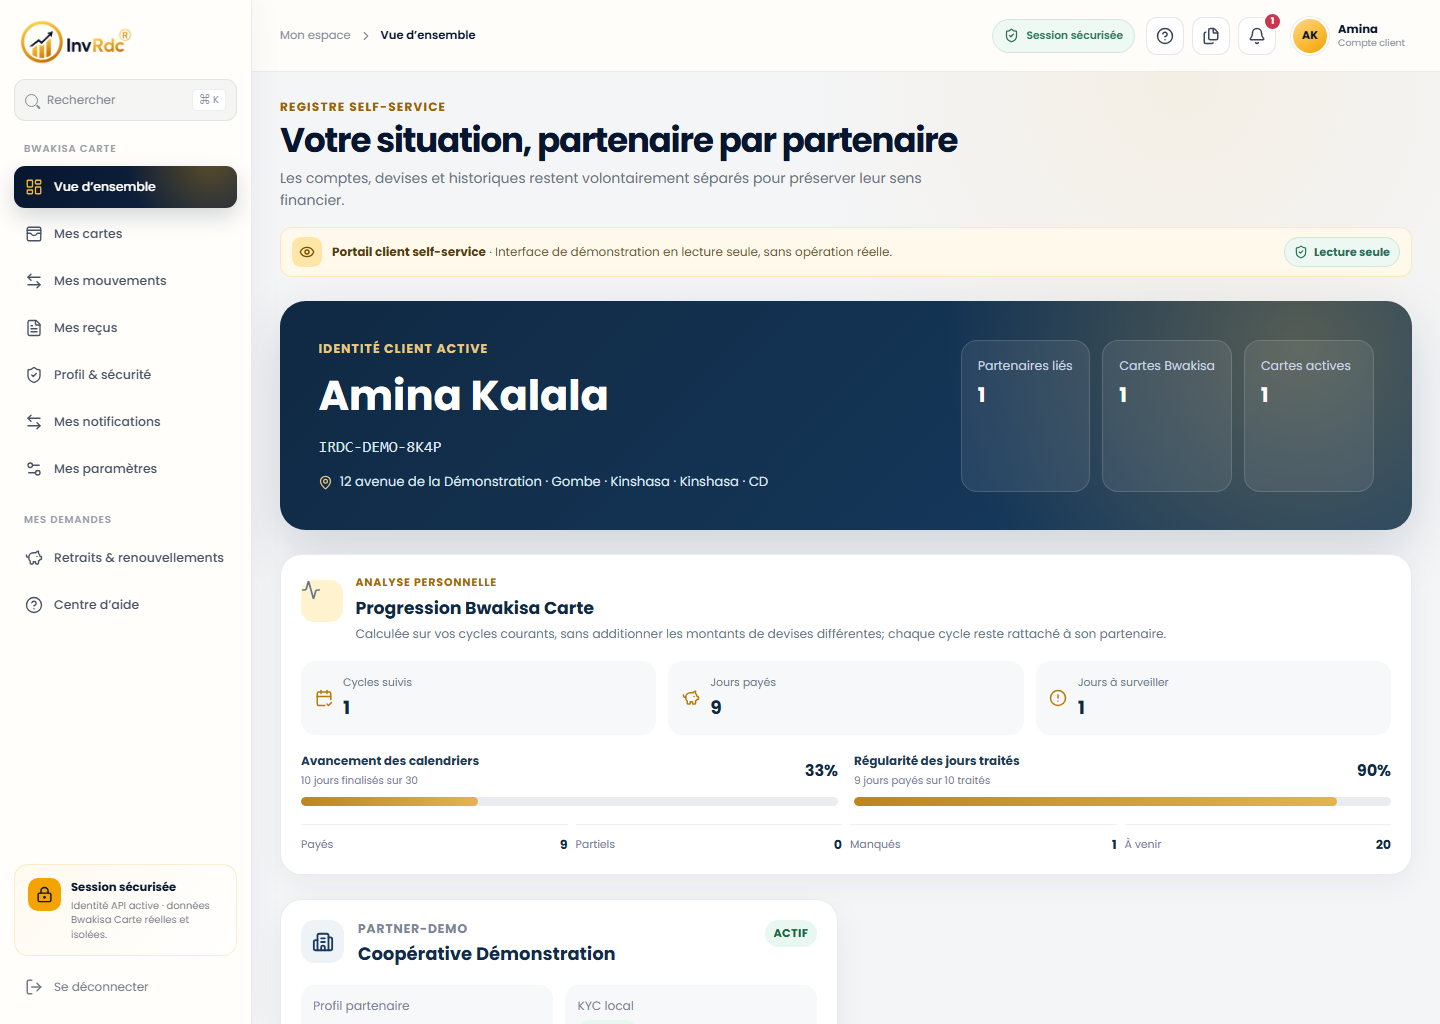Click Se déconnecter to log out
The image size is (1440, 1024).
coord(125,987)
